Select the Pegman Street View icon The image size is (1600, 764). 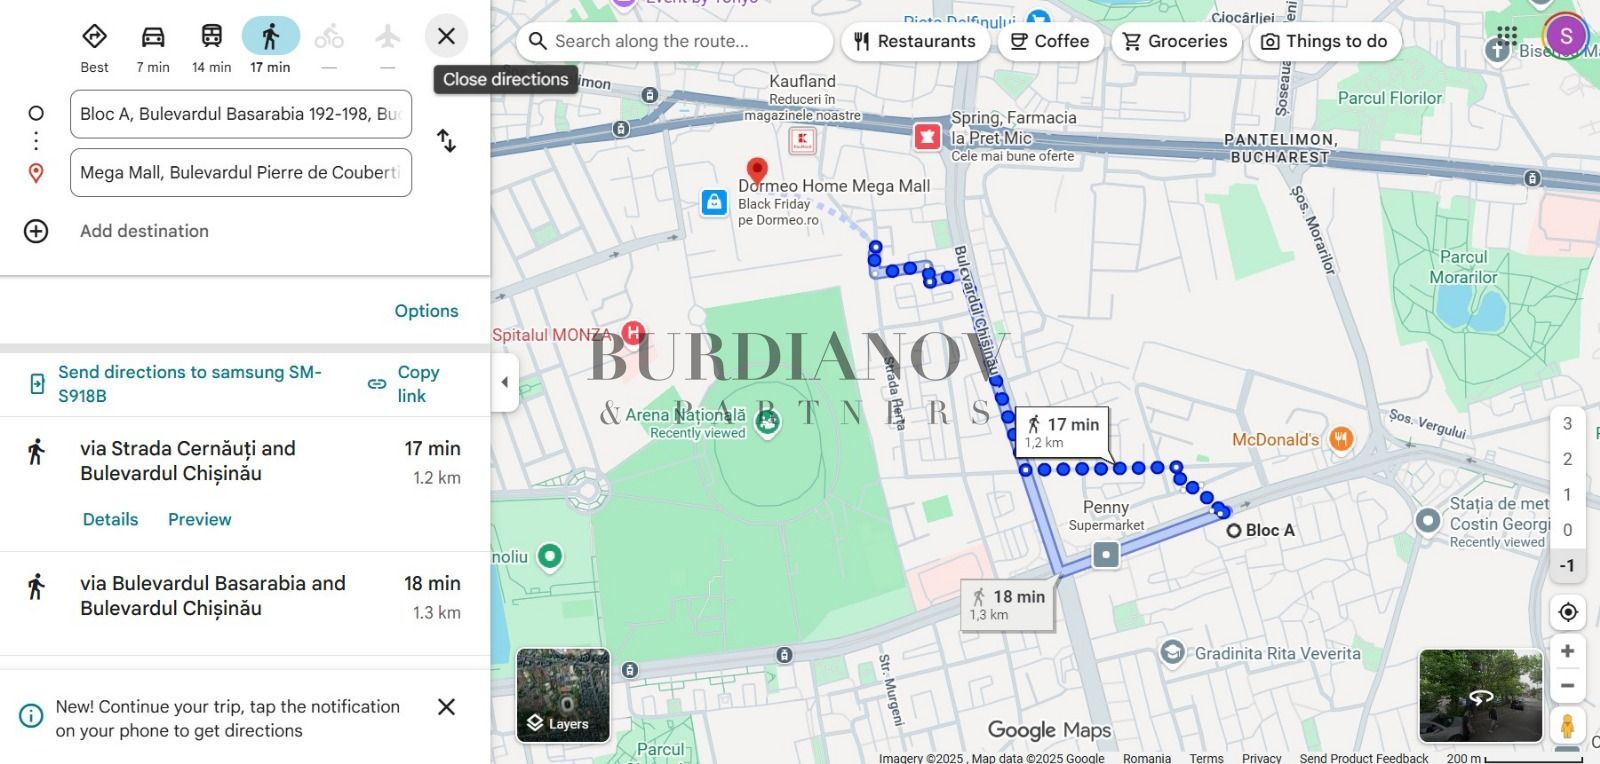coord(1568,724)
